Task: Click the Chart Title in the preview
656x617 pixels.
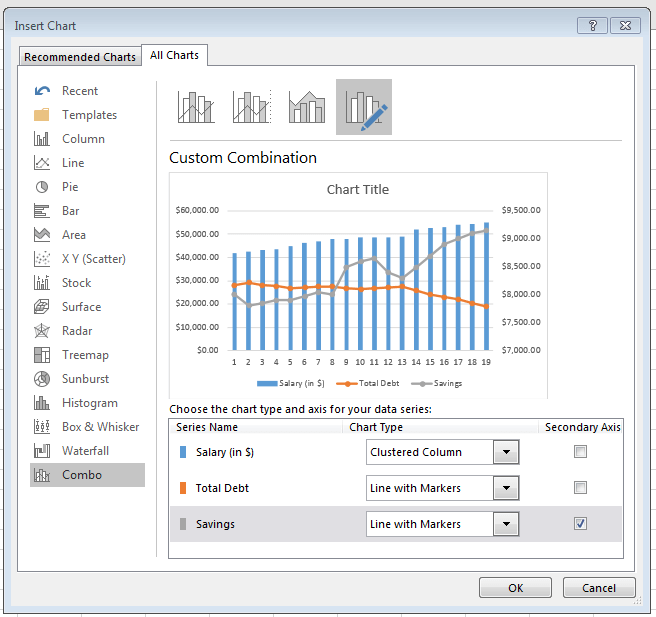Action: pyautogui.click(x=358, y=189)
